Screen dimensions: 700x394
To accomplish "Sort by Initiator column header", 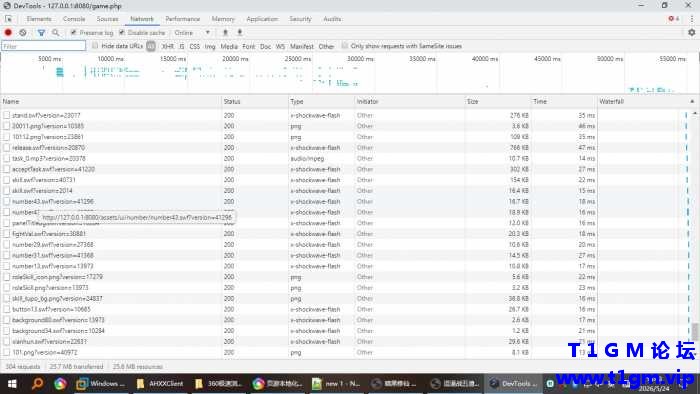I will point(409,102).
